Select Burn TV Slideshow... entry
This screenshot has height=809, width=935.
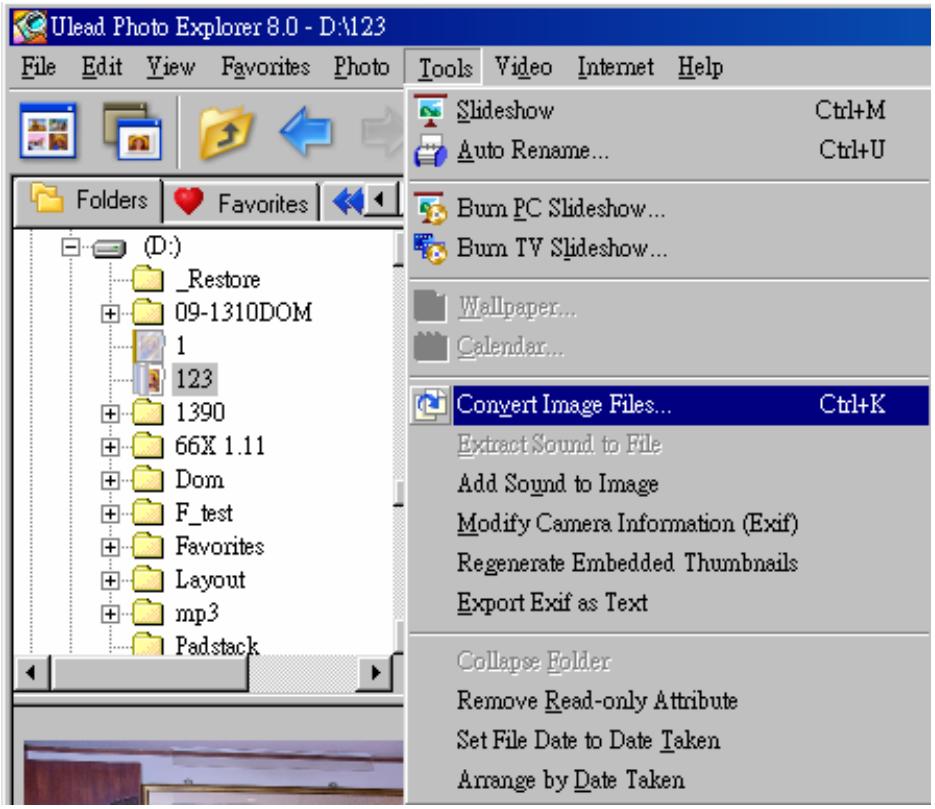point(668,248)
